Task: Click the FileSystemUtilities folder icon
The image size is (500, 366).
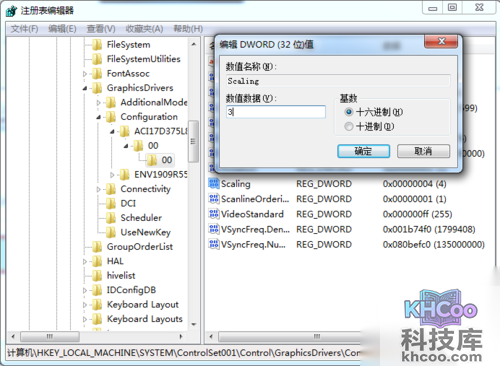Action: [x=97, y=59]
